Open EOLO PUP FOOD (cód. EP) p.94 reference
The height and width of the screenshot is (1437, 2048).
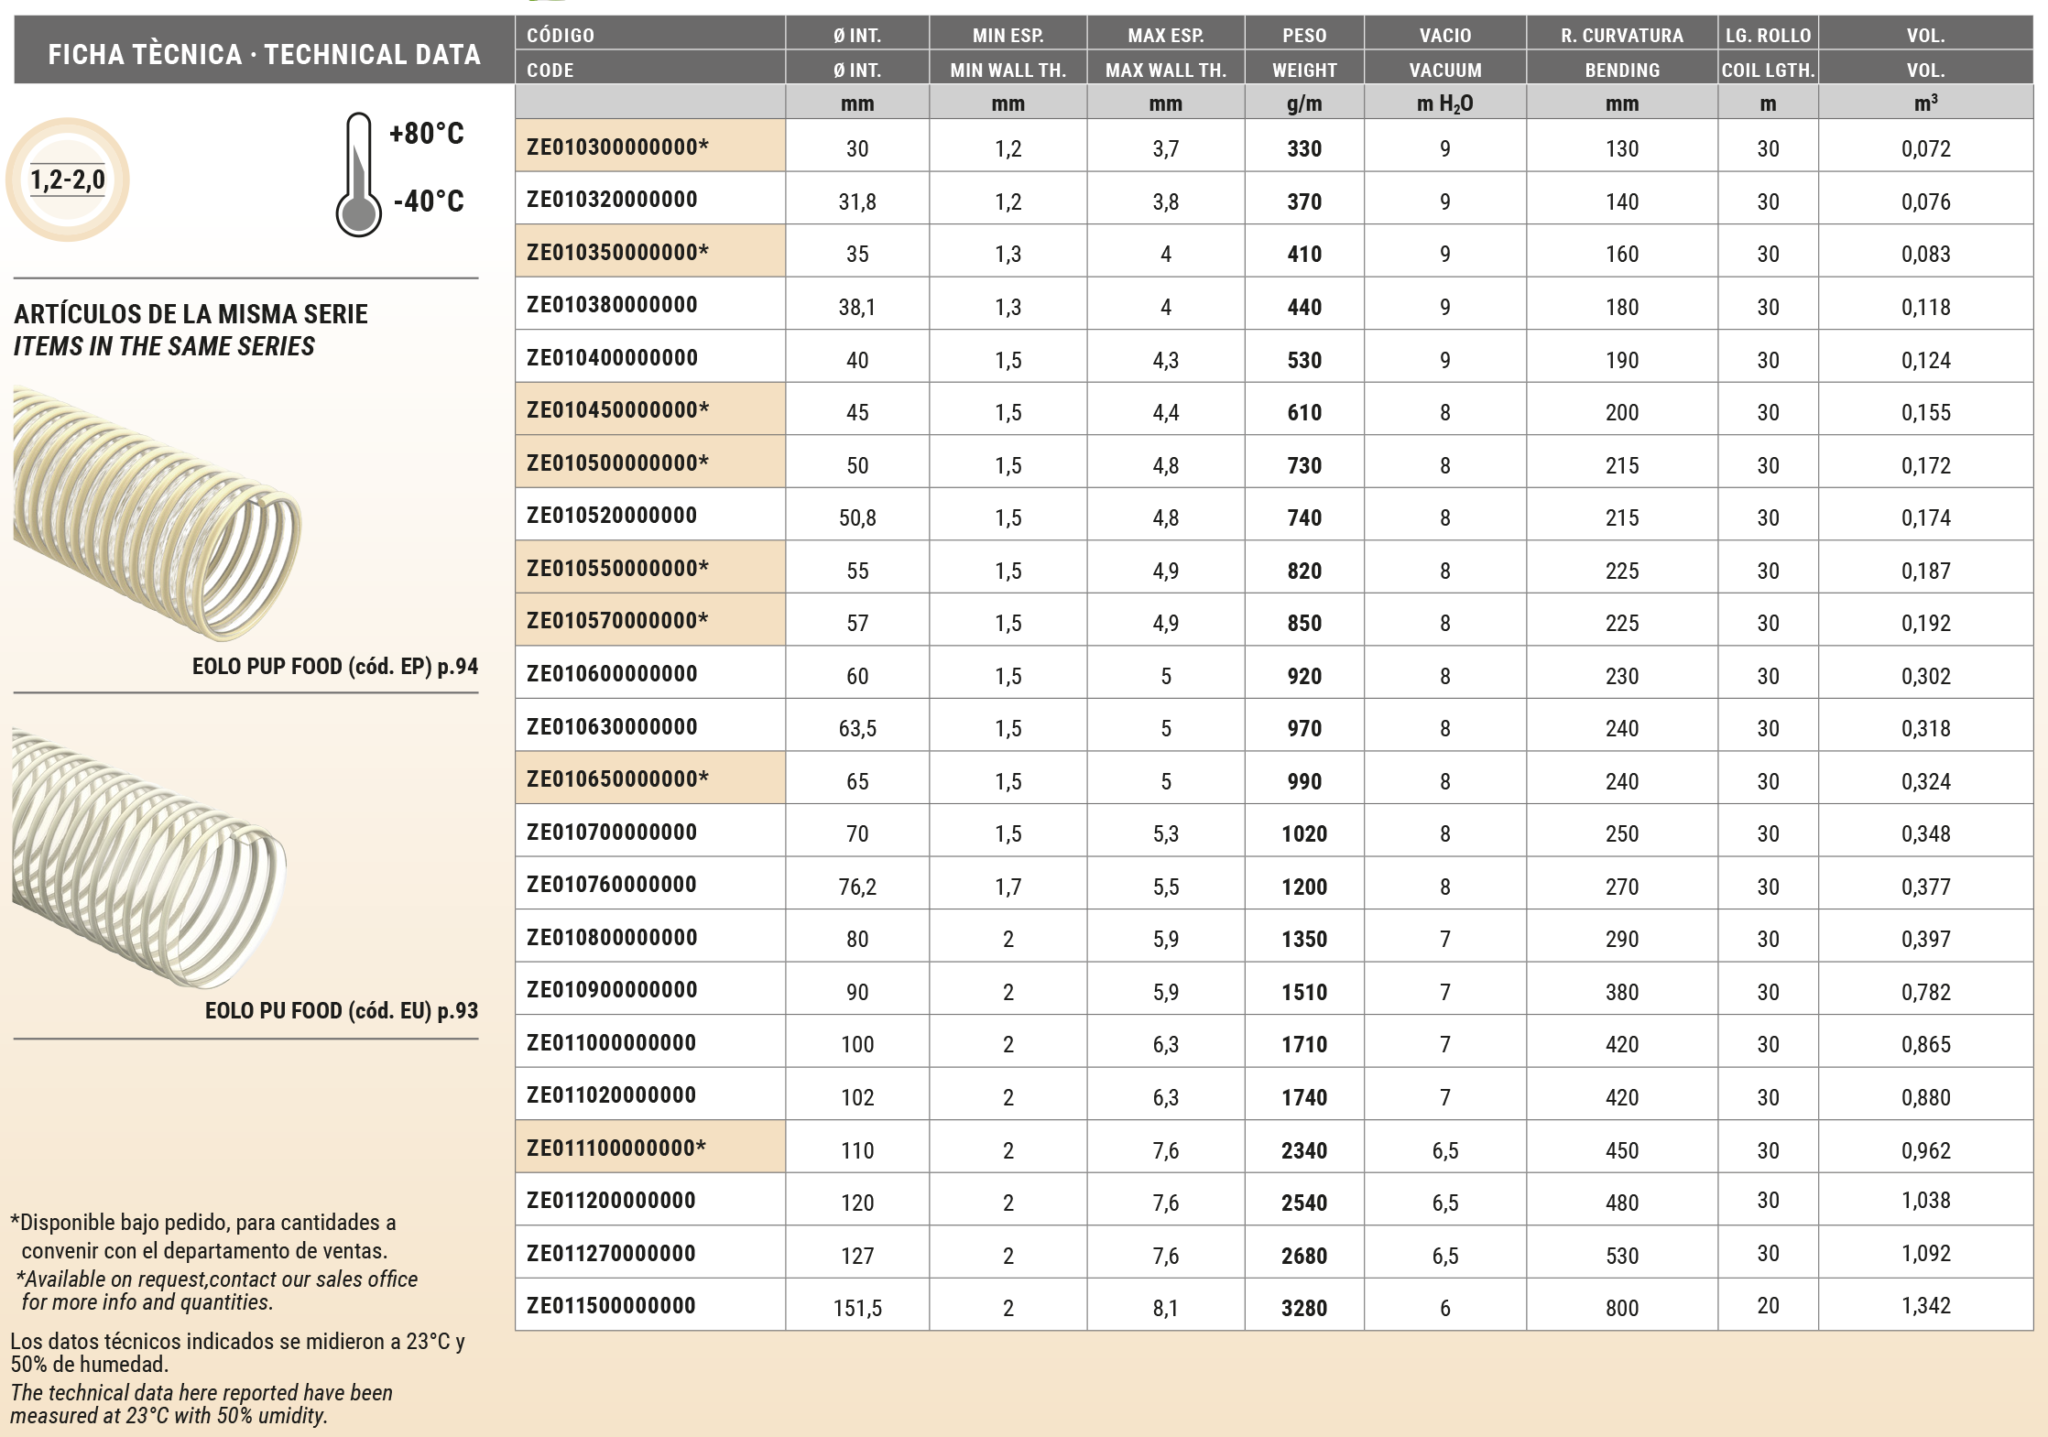(x=335, y=666)
